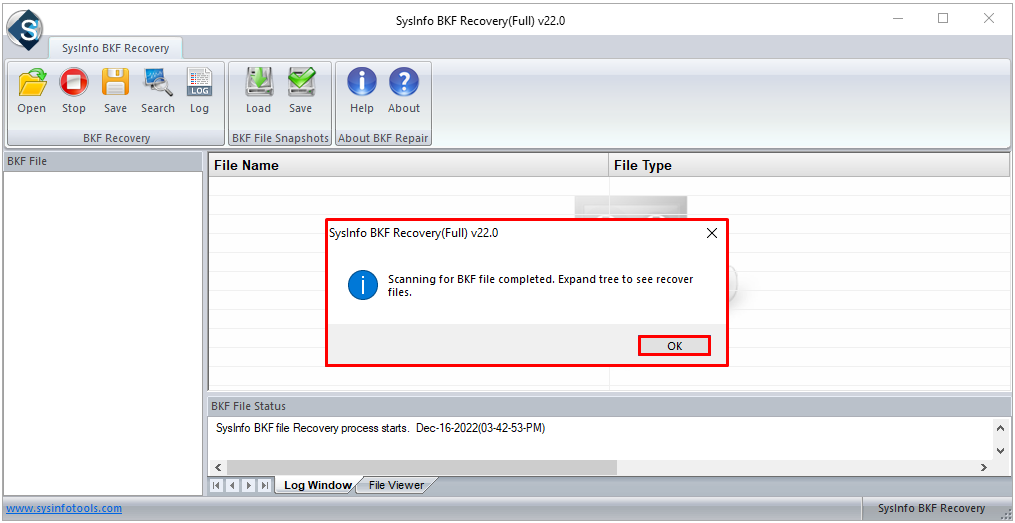Open a BKF file with Open icon
This screenshot has height=523, width=1015.
pos(32,91)
